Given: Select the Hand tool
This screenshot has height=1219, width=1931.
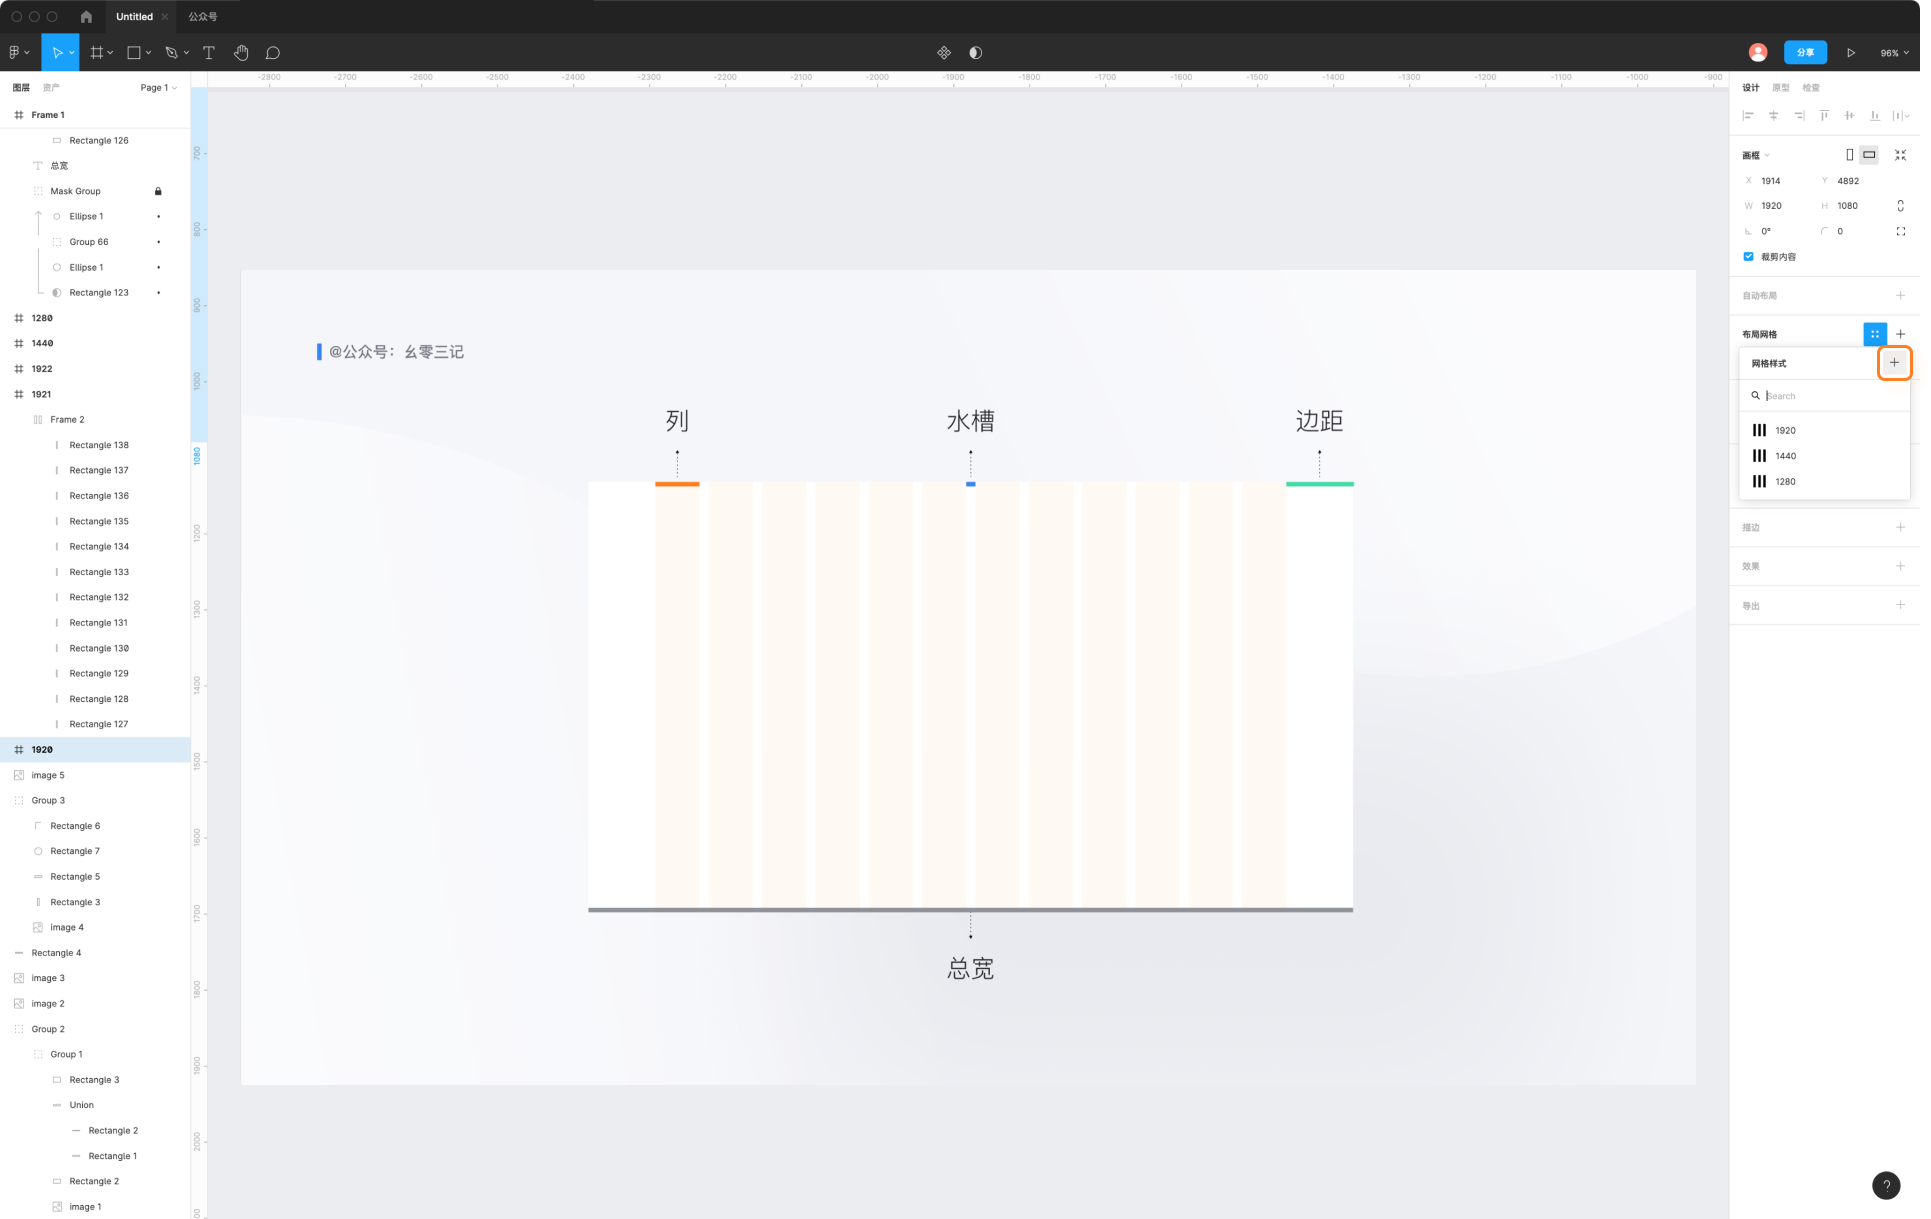Looking at the screenshot, I should (x=241, y=52).
